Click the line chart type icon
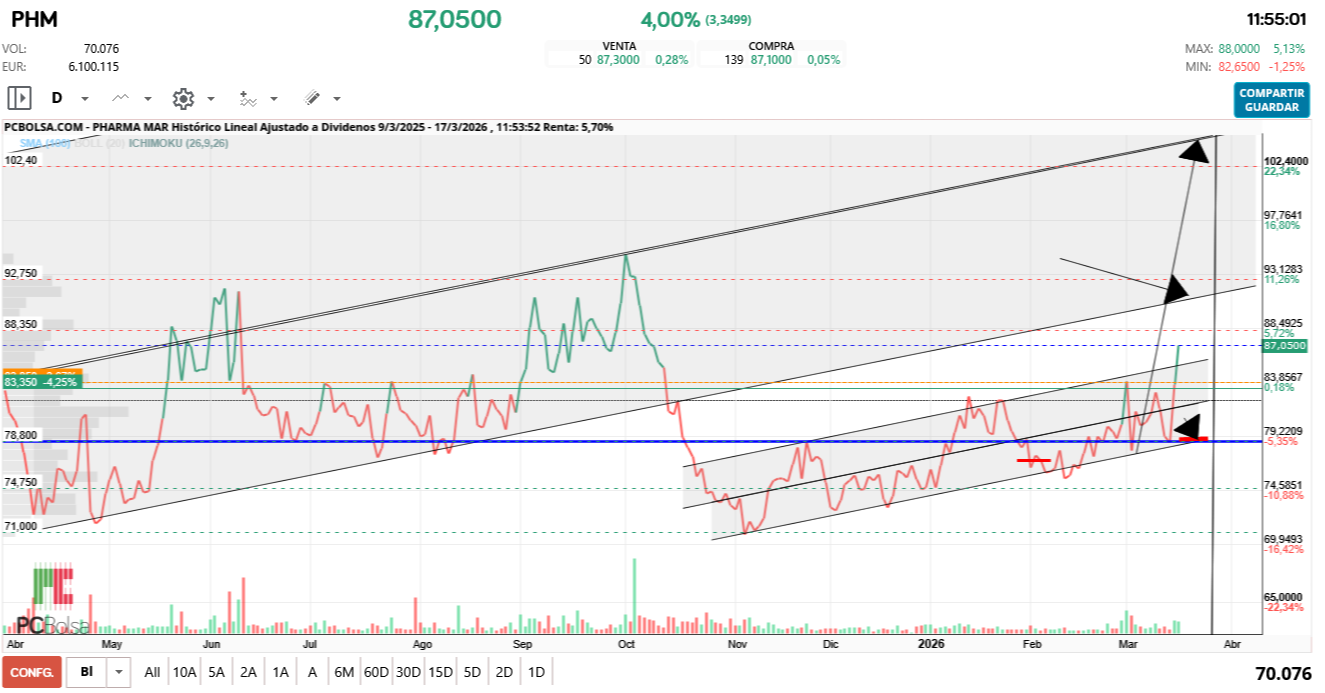1325x693 pixels. [121, 98]
